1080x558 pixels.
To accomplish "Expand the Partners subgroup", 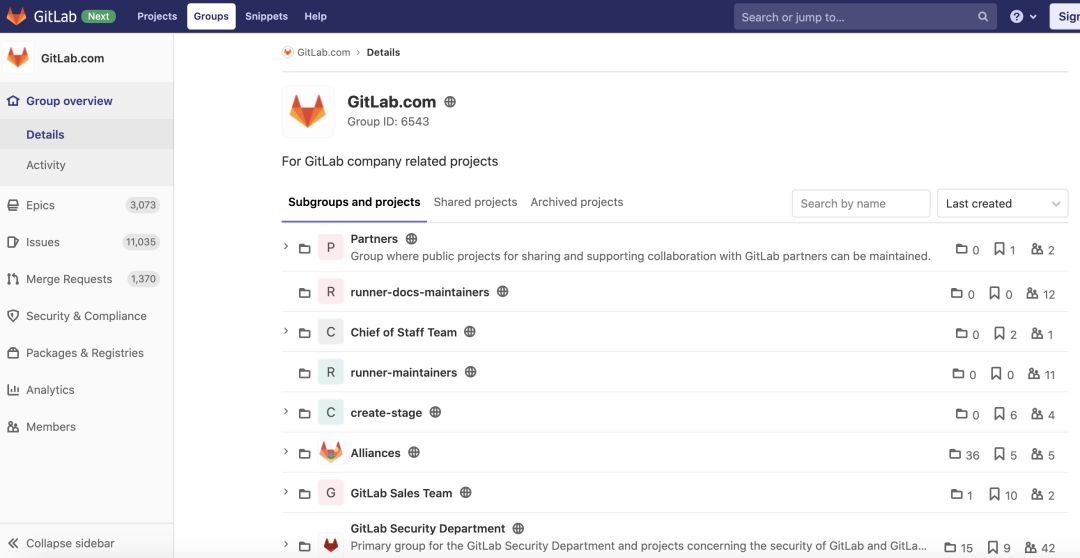I will pos(286,246).
